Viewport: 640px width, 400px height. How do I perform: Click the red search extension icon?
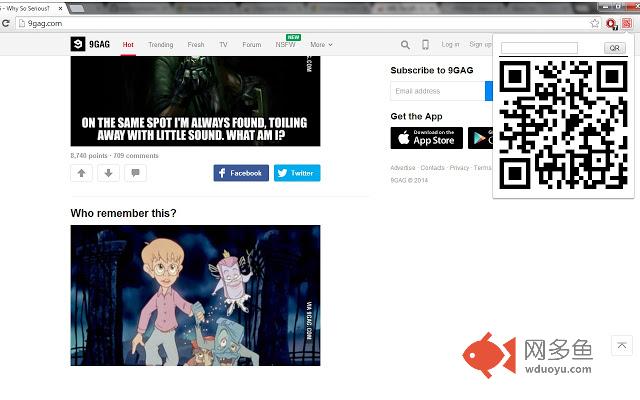tap(611, 24)
